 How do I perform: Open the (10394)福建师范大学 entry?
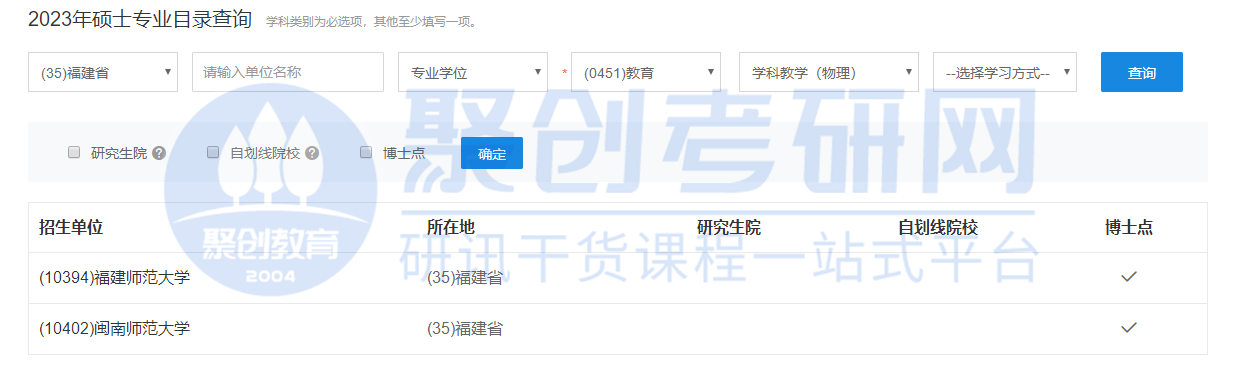click(114, 277)
